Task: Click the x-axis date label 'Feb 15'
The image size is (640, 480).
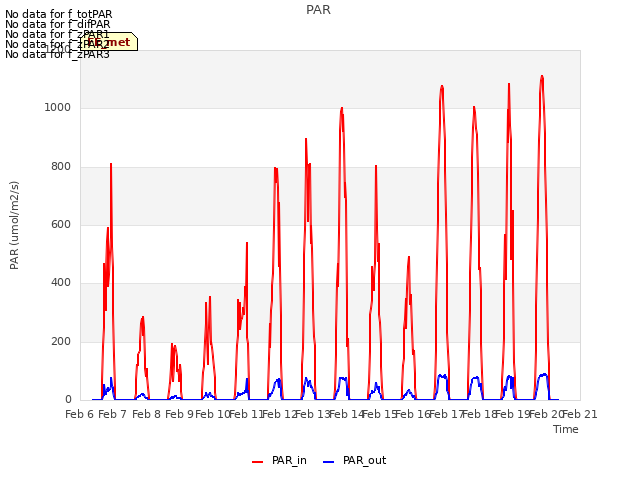Action: pyautogui.click(x=380, y=415)
